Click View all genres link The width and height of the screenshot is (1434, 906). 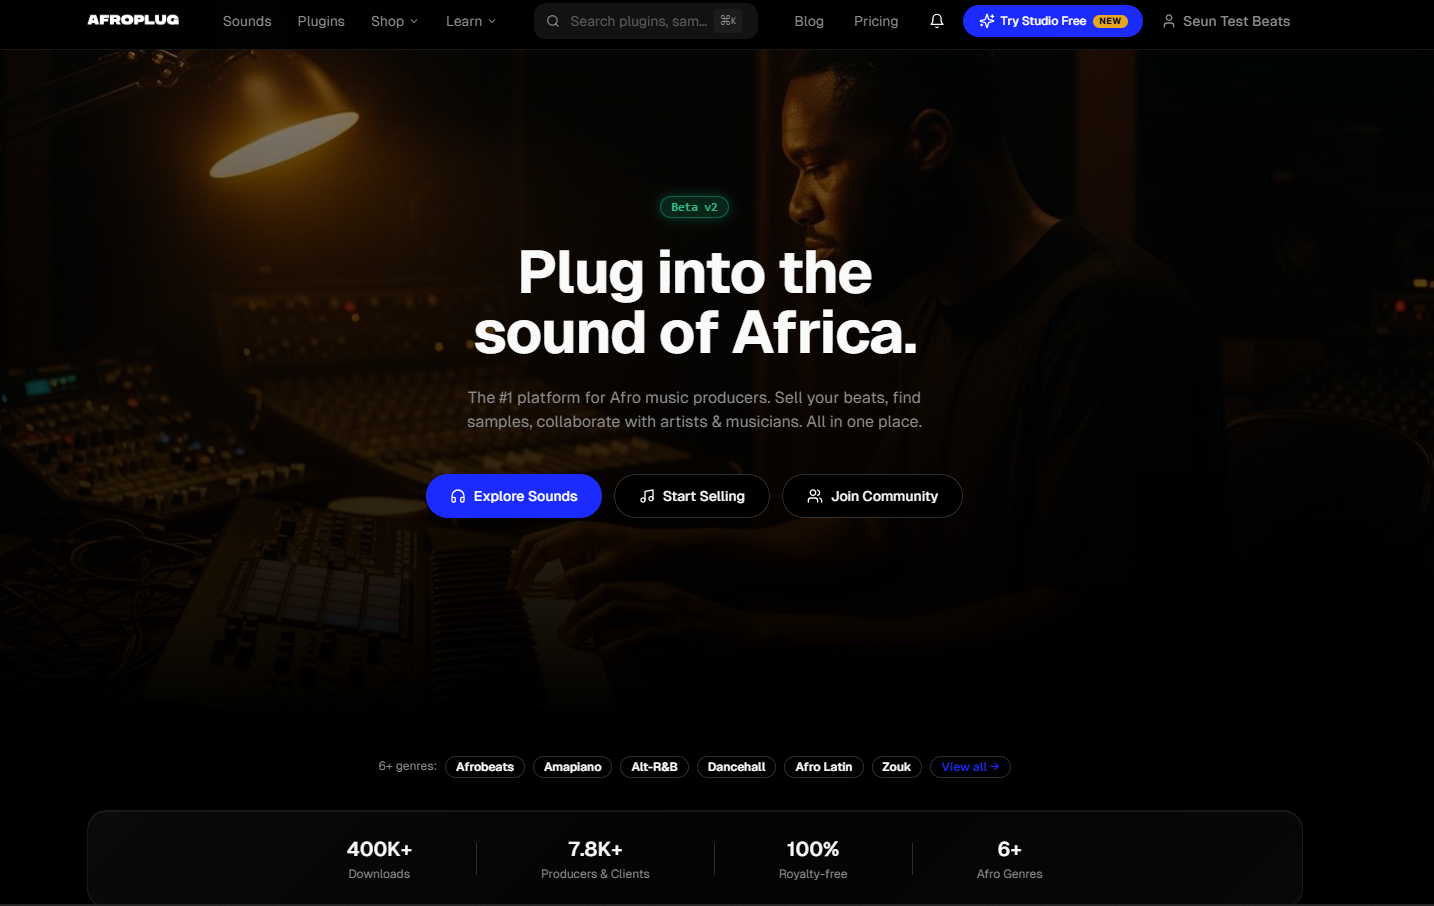click(970, 767)
